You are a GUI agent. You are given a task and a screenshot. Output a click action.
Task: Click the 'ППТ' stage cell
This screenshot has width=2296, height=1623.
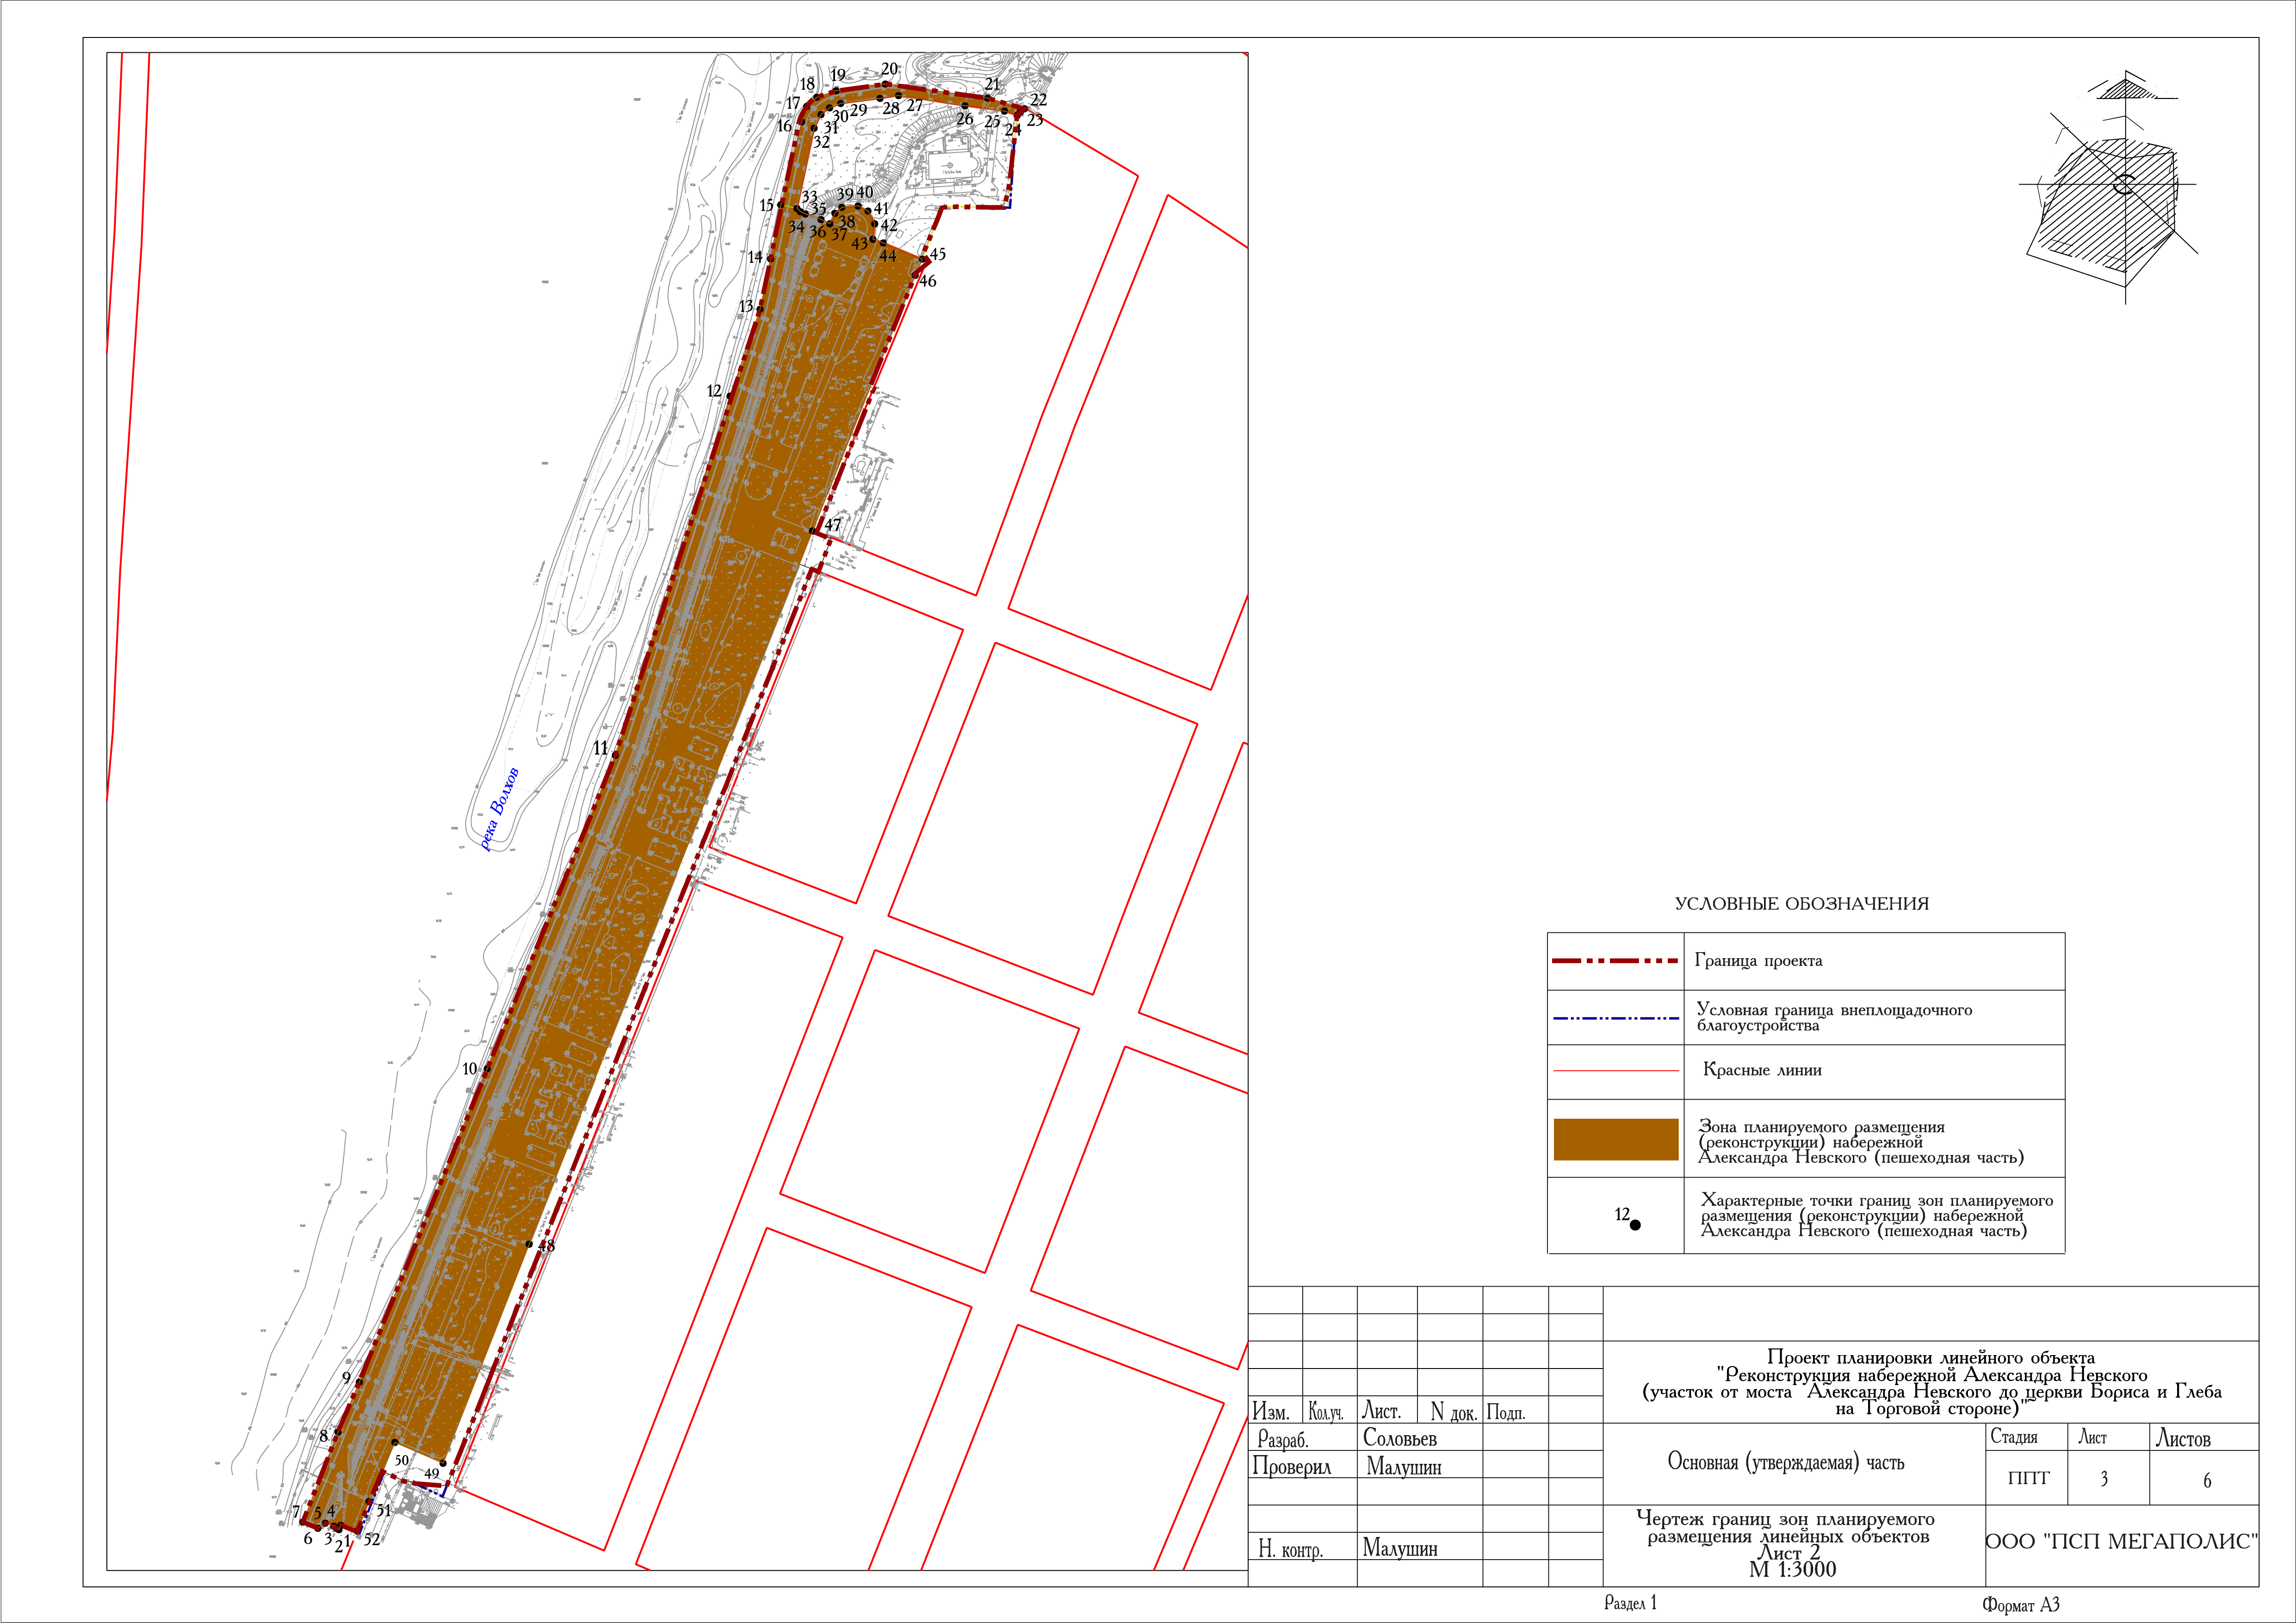2028,1478
